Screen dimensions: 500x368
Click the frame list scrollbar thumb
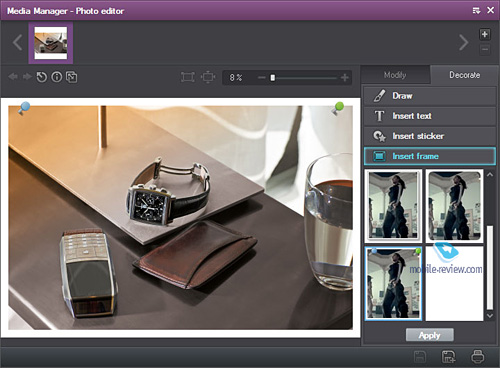pos(489,268)
